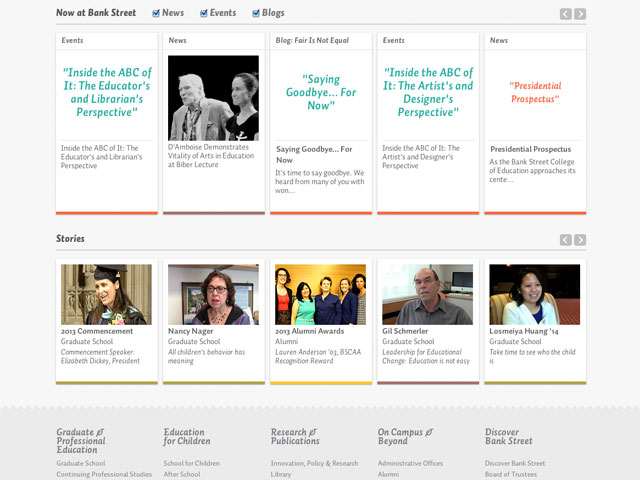The image size is (640, 480).
Task: Go to next items in Now at Bank Street carousel
Action: (x=580, y=14)
